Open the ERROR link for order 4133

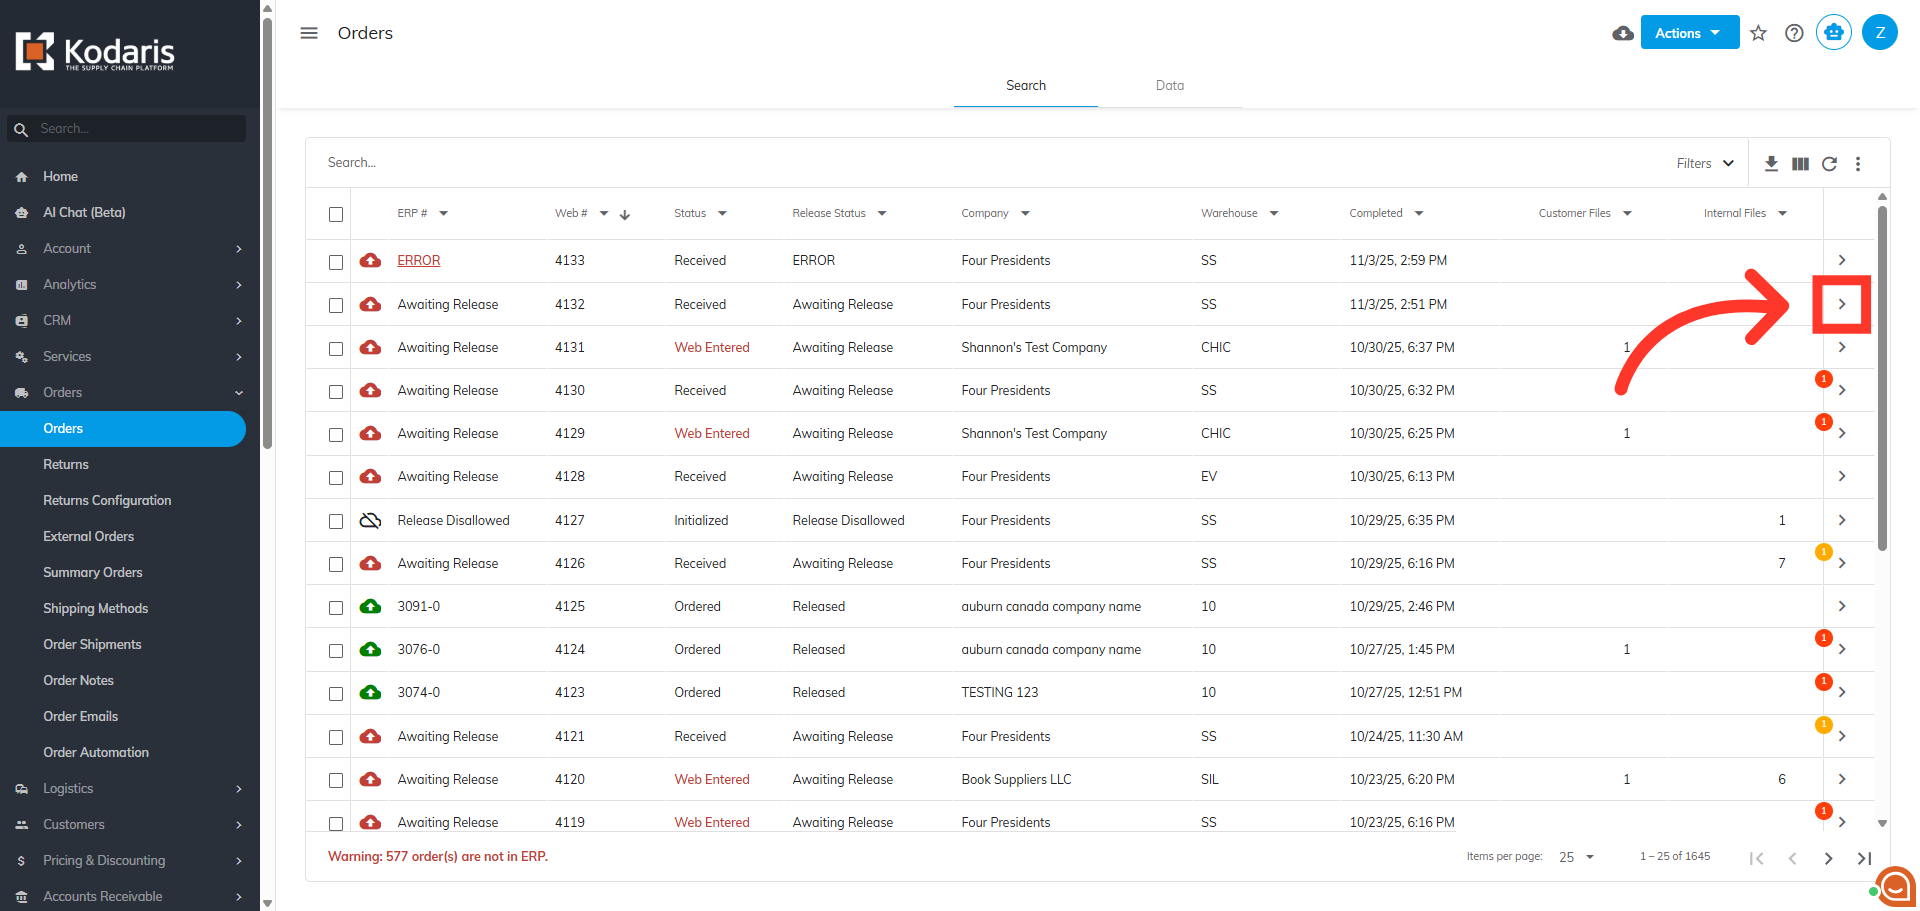pos(419,260)
